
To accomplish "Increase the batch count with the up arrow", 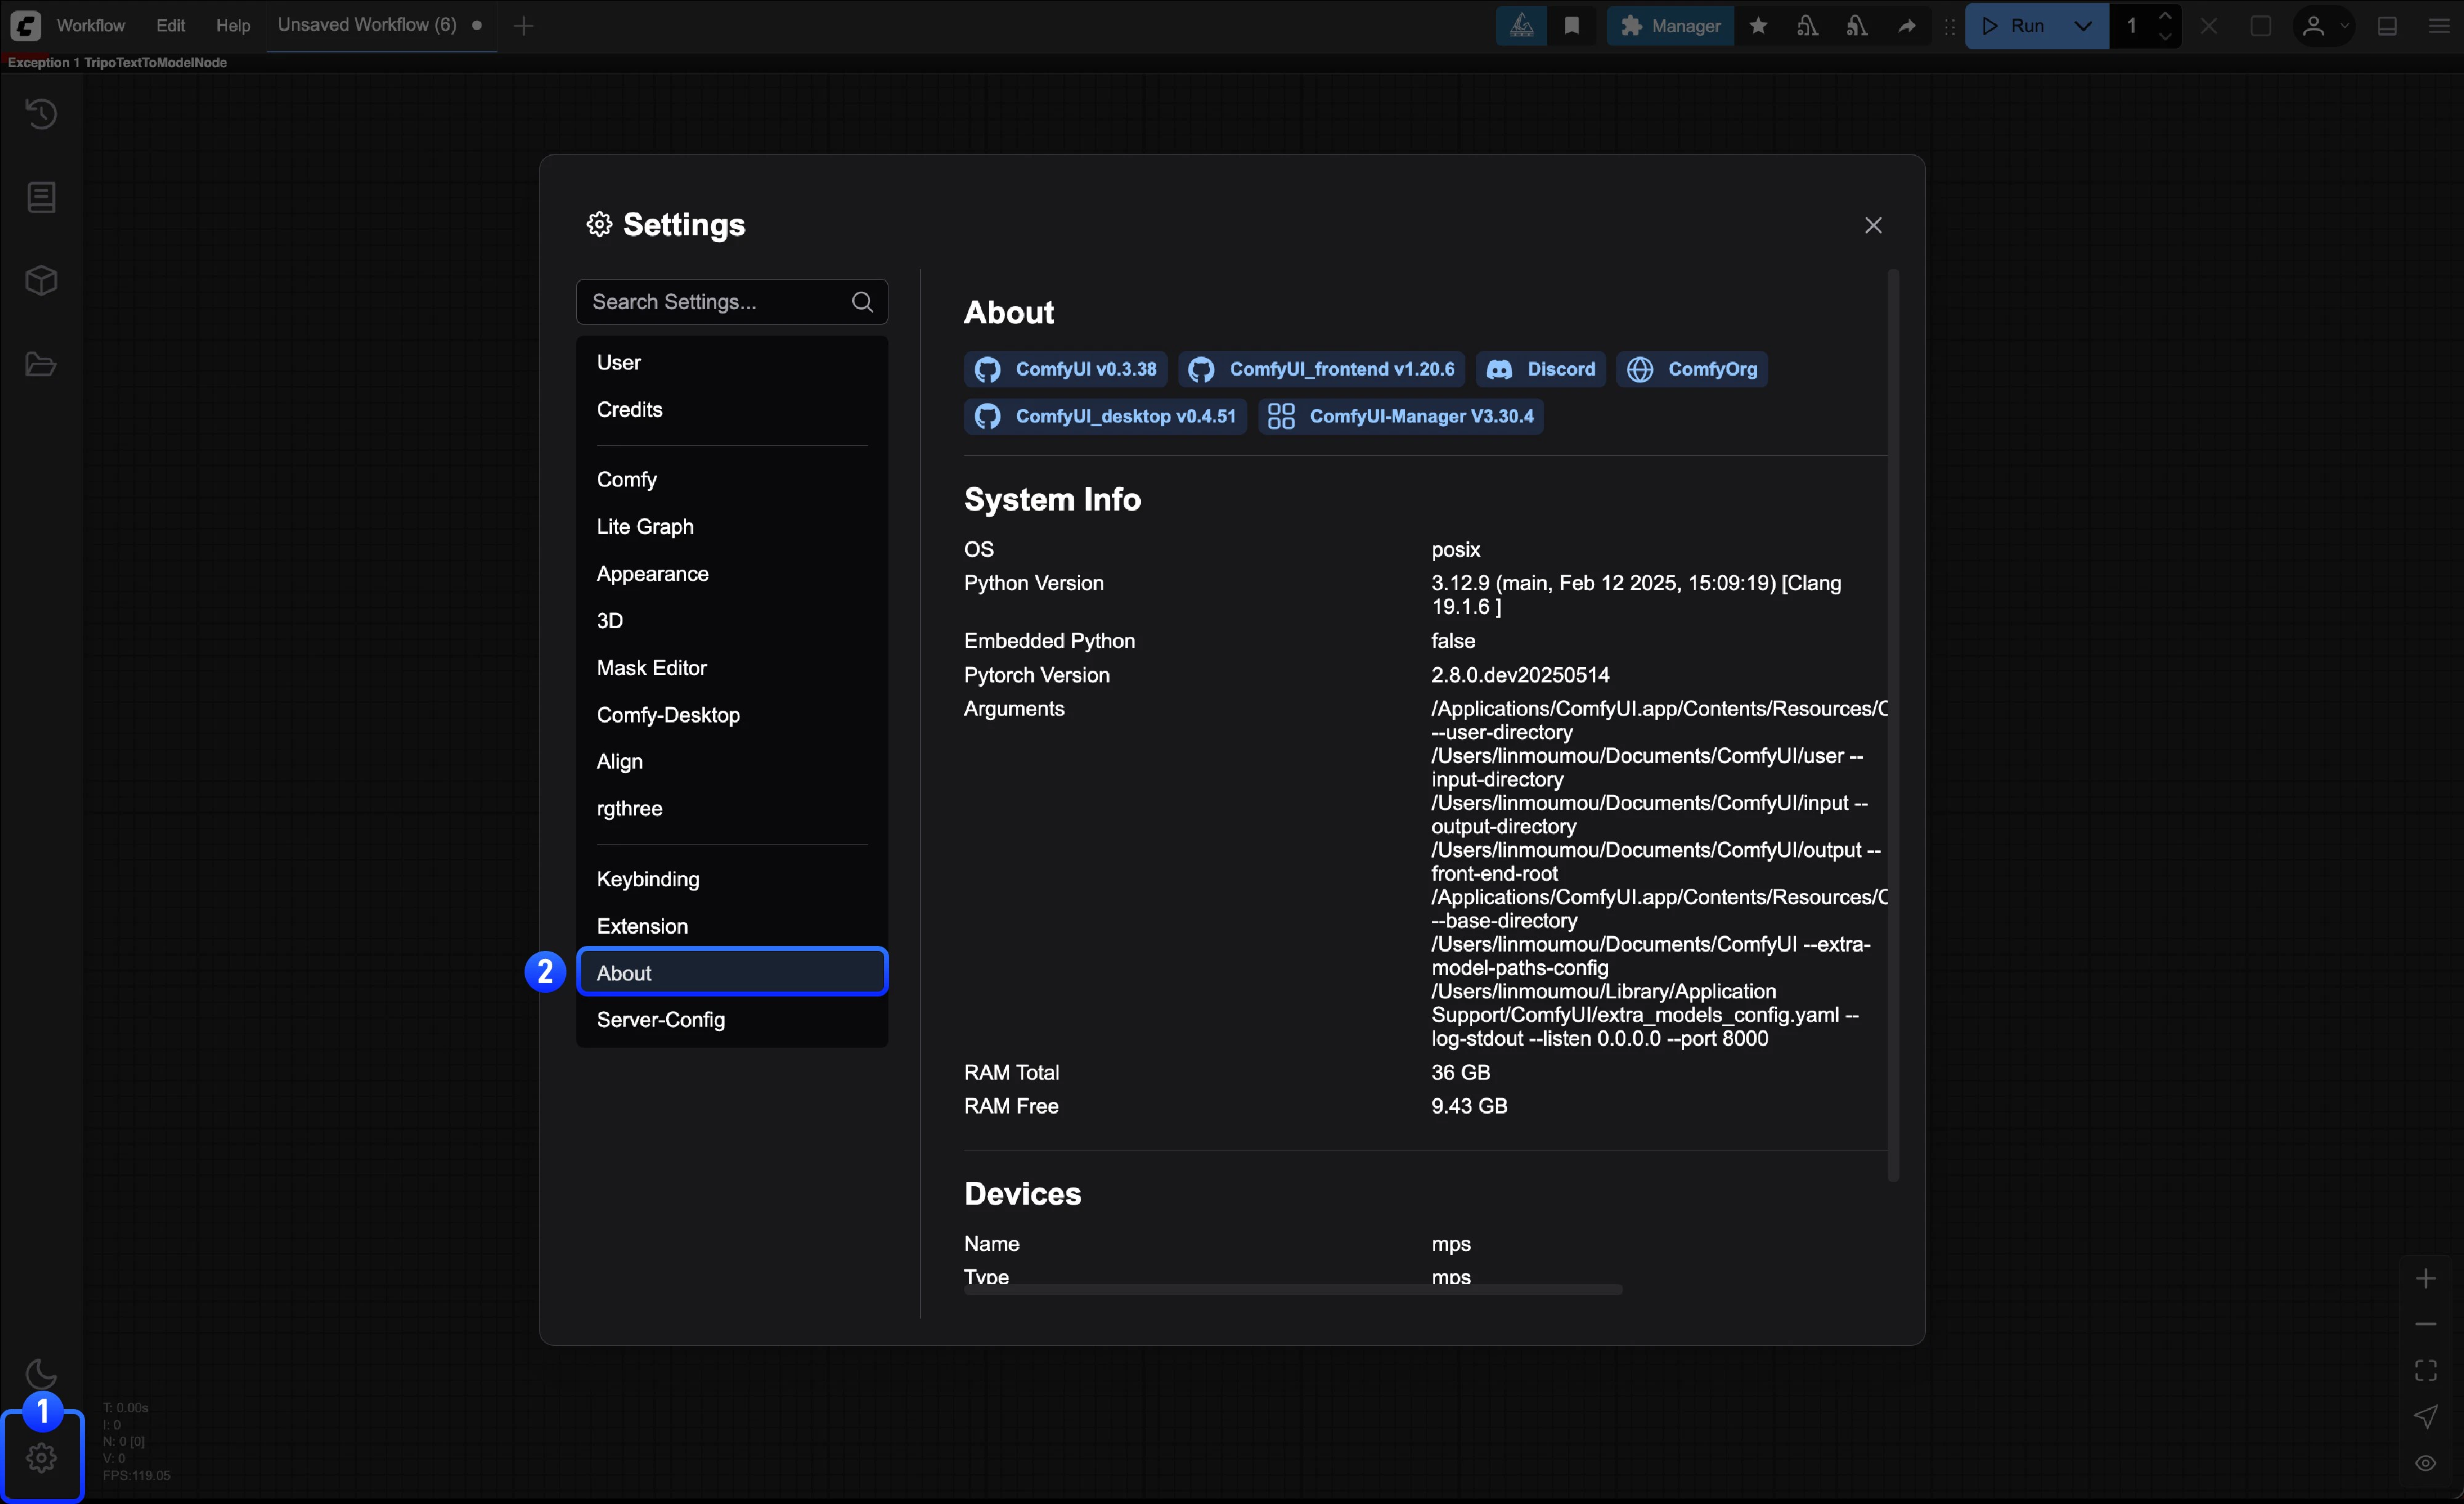I will [2165, 16].
